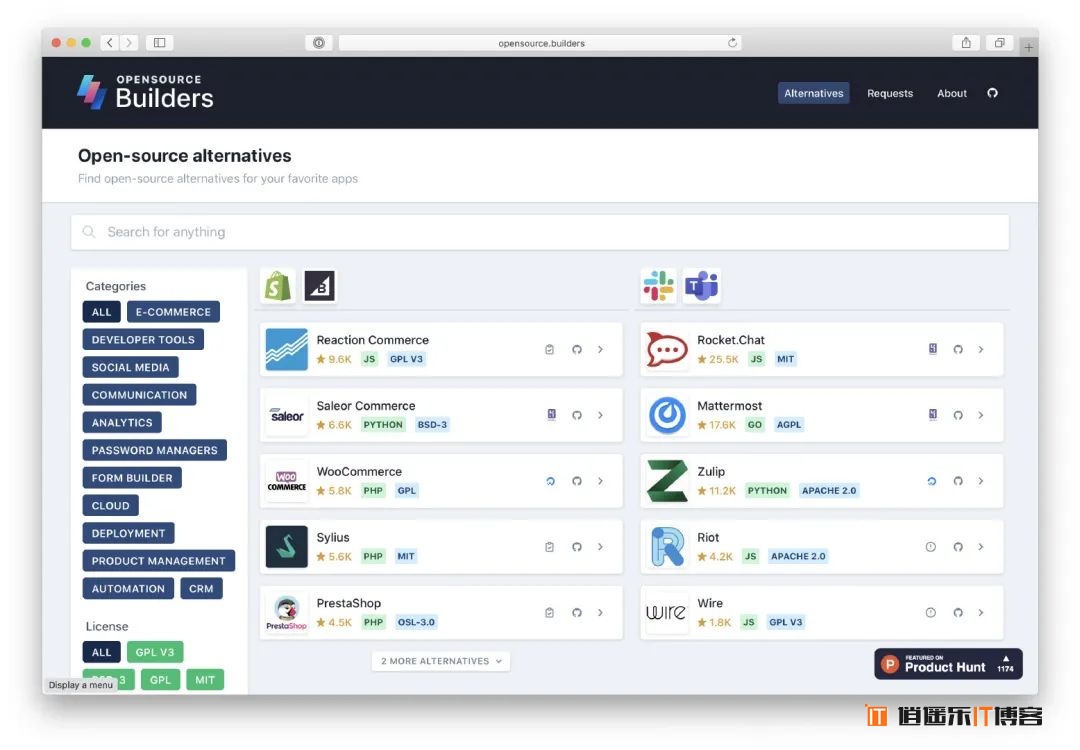Image resolution: width=1080 pixels, height=750 pixels.
Task: Focus the Search for anything field
Action: (540, 232)
